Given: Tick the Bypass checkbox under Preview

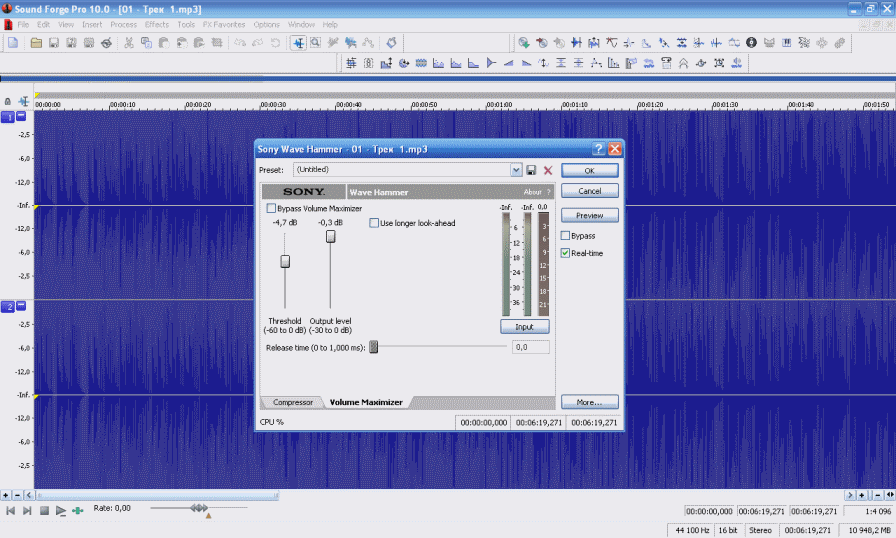Looking at the screenshot, I should [565, 236].
